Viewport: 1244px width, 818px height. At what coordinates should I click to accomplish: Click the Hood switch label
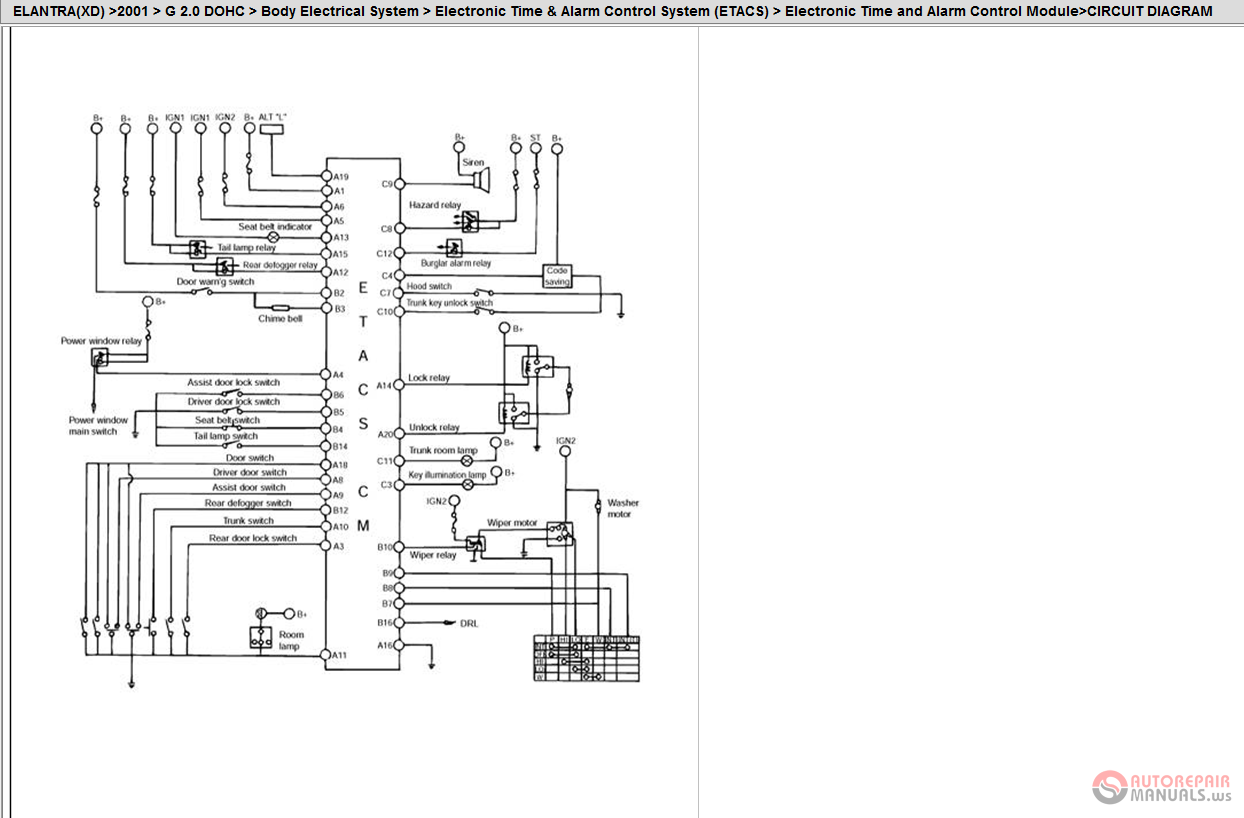tap(429, 286)
